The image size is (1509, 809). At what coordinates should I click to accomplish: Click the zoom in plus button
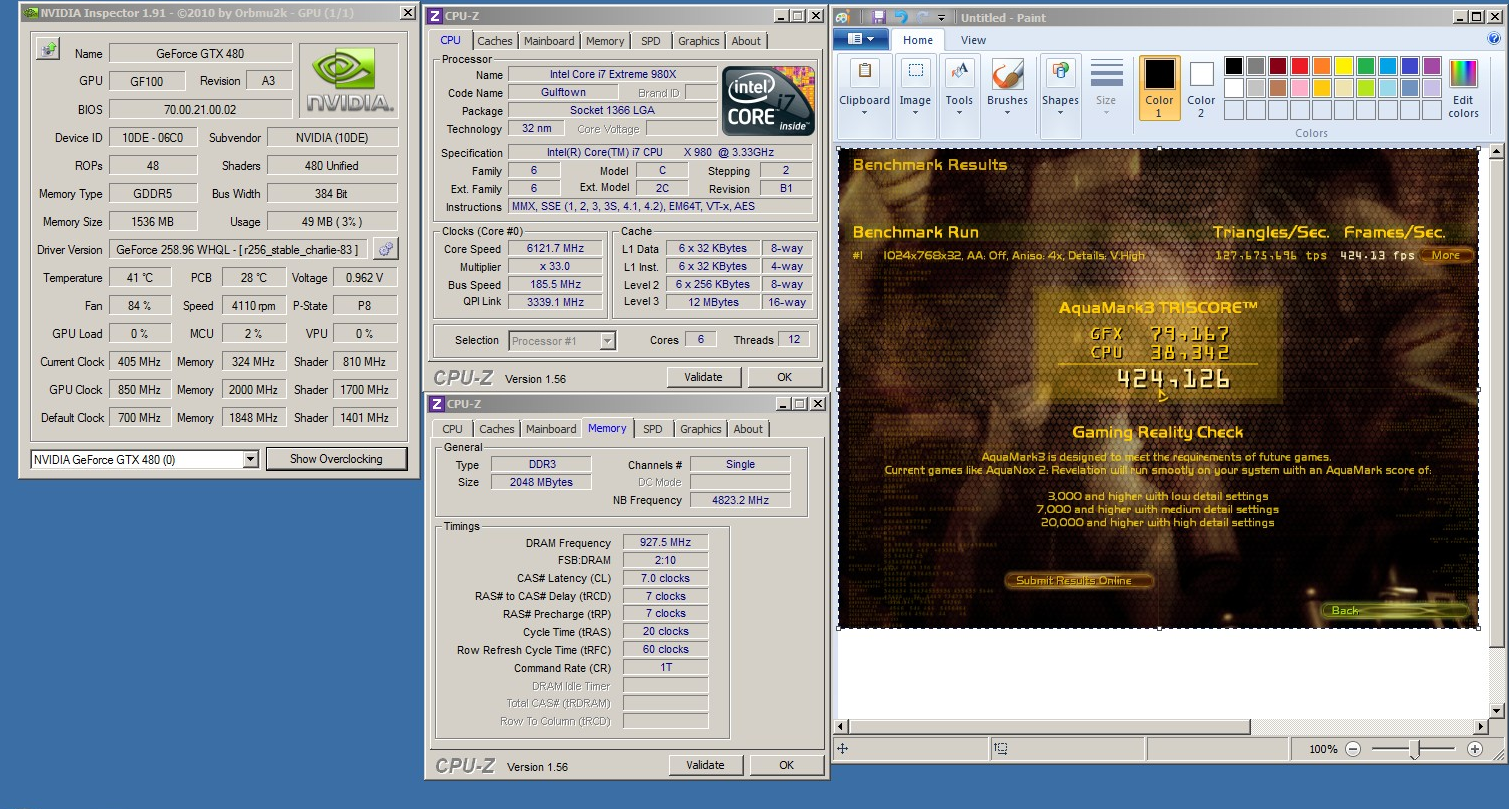click(1475, 749)
